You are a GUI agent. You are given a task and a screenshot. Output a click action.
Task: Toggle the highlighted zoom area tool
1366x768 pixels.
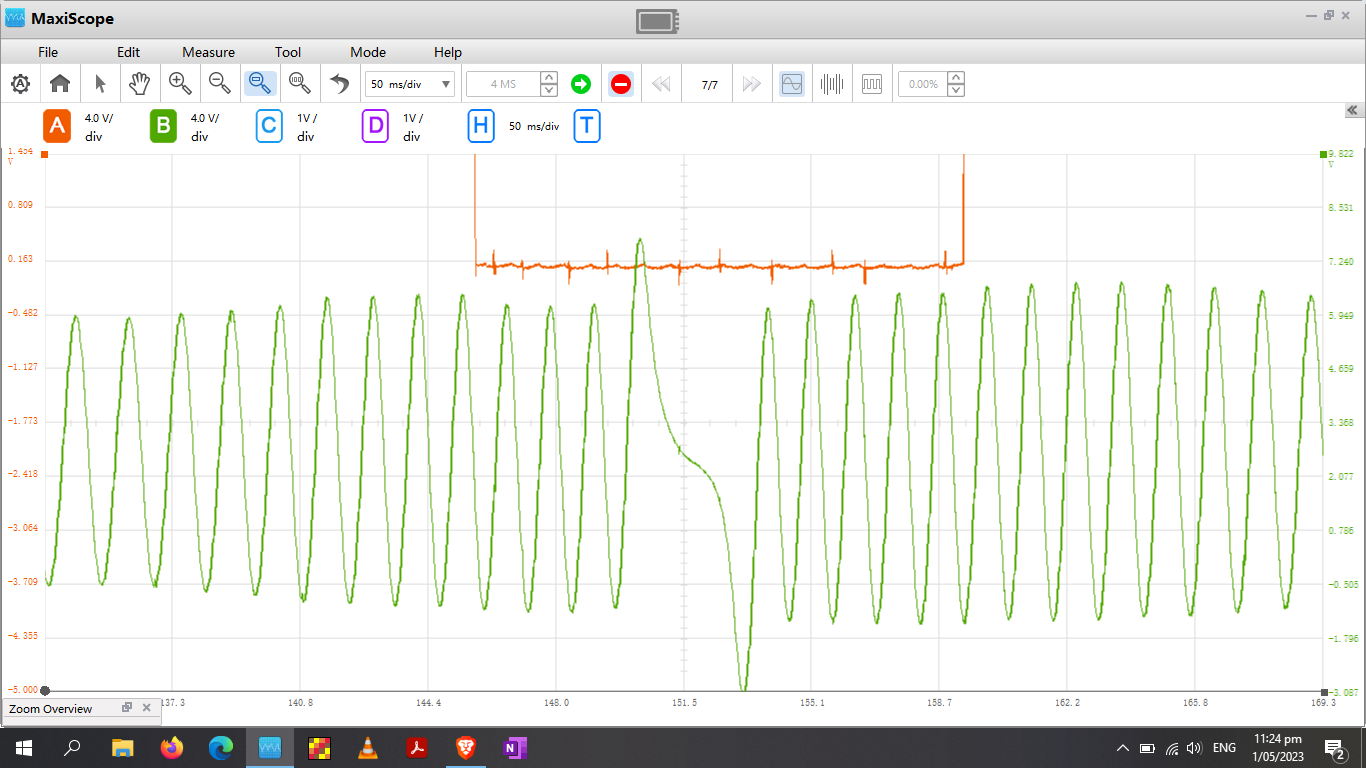point(260,84)
